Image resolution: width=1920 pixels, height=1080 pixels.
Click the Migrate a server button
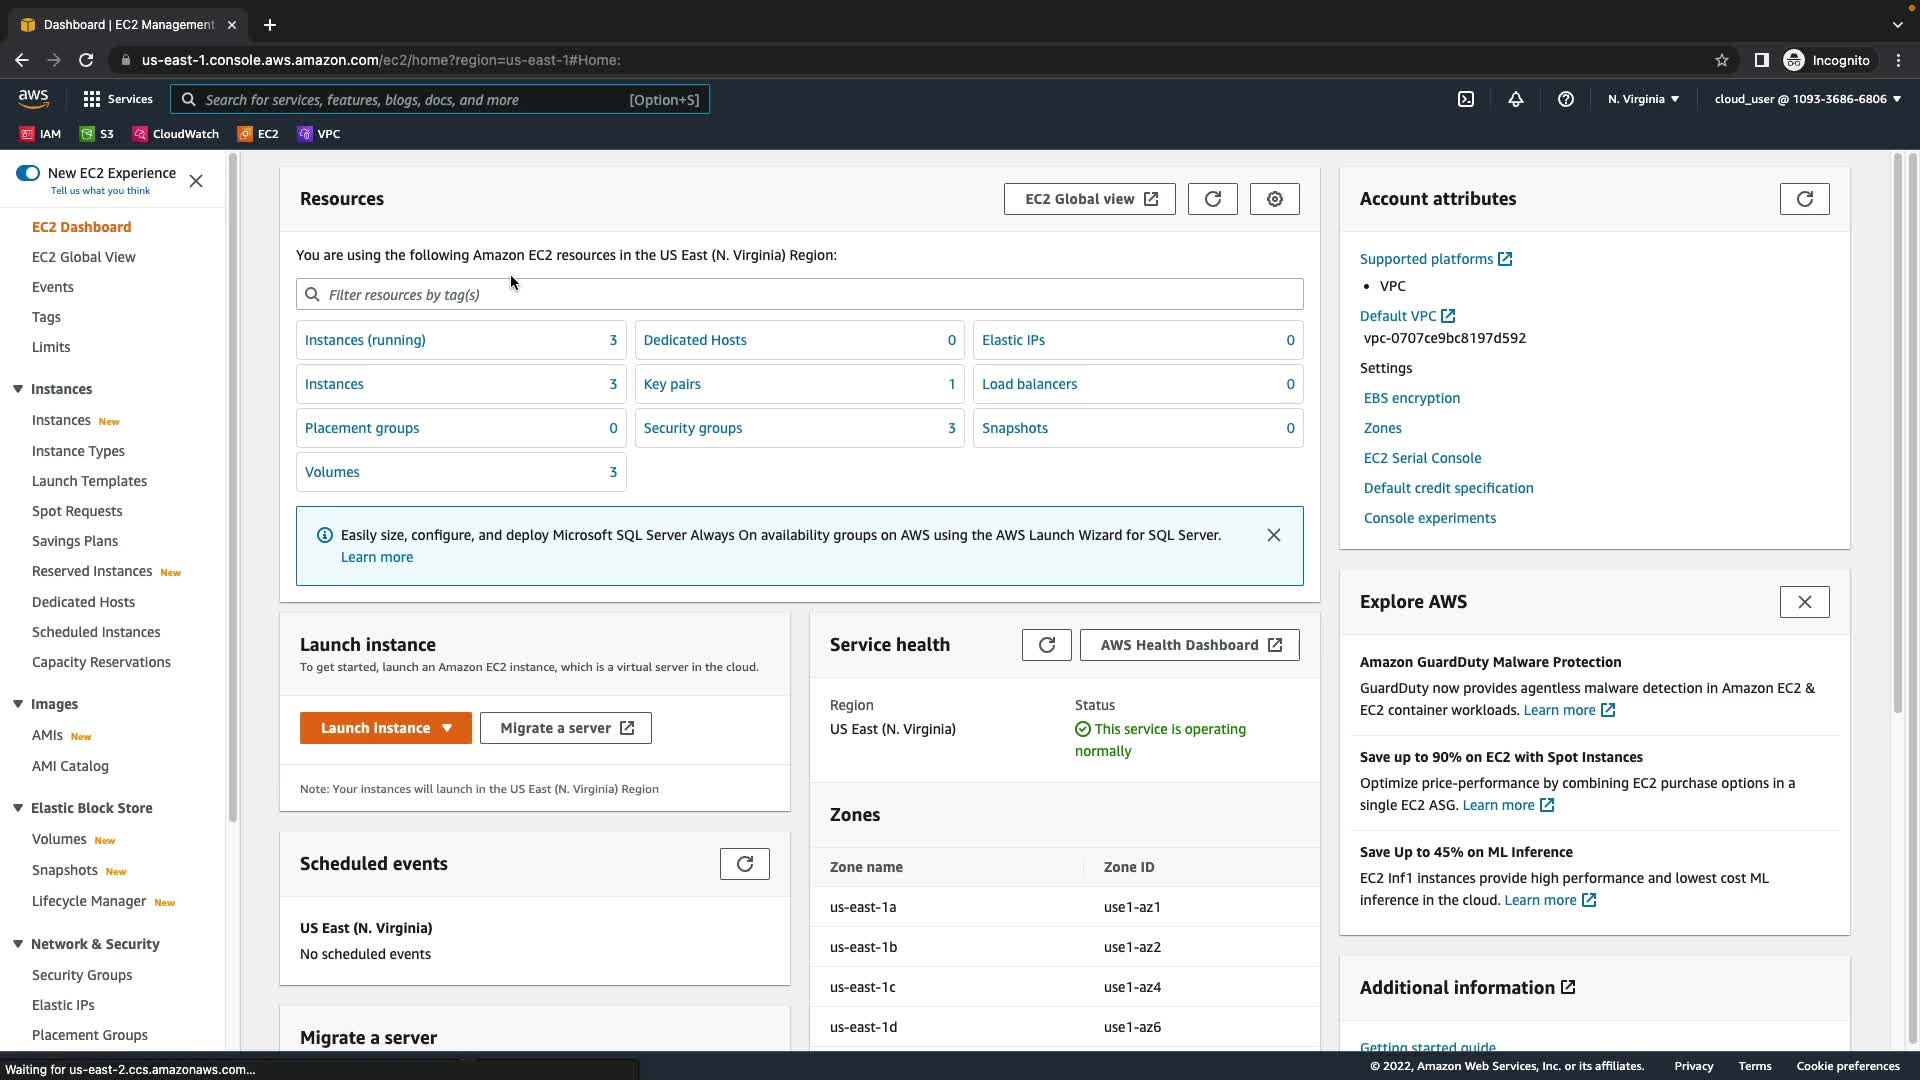click(565, 728)
